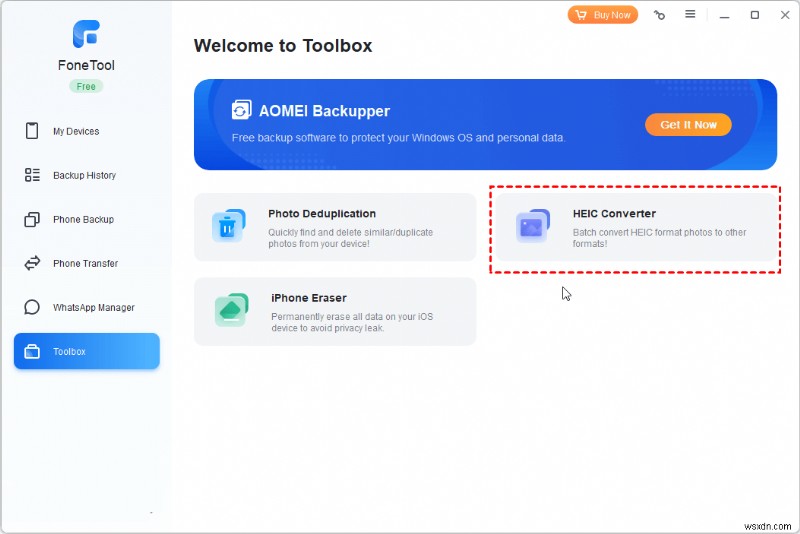Switch to Phone Transfer section
The width and height of the screenshot is (800, 534).
click(87, 263)
